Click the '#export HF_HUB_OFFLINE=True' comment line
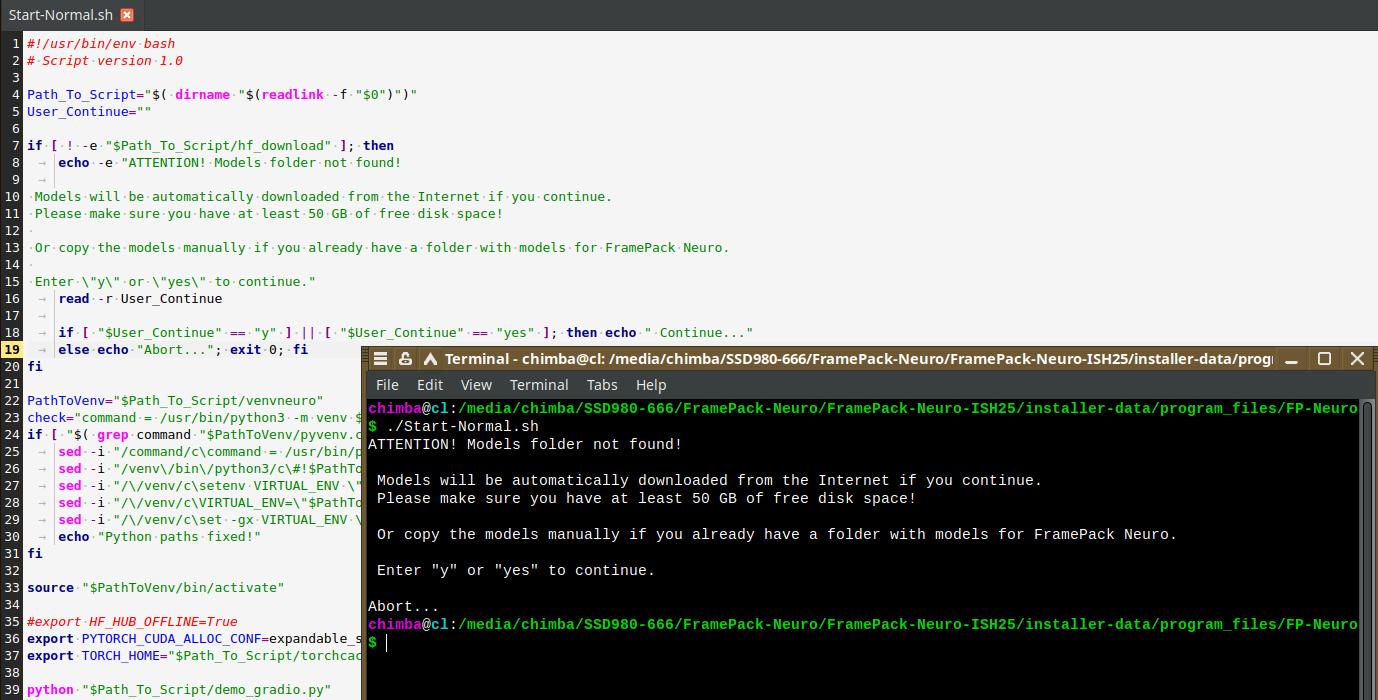 pos(132,622)
